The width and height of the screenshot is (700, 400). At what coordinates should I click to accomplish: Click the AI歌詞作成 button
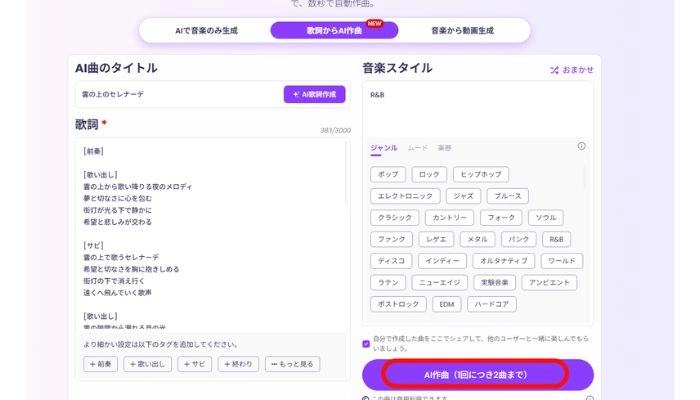click(x=314, y=94)
